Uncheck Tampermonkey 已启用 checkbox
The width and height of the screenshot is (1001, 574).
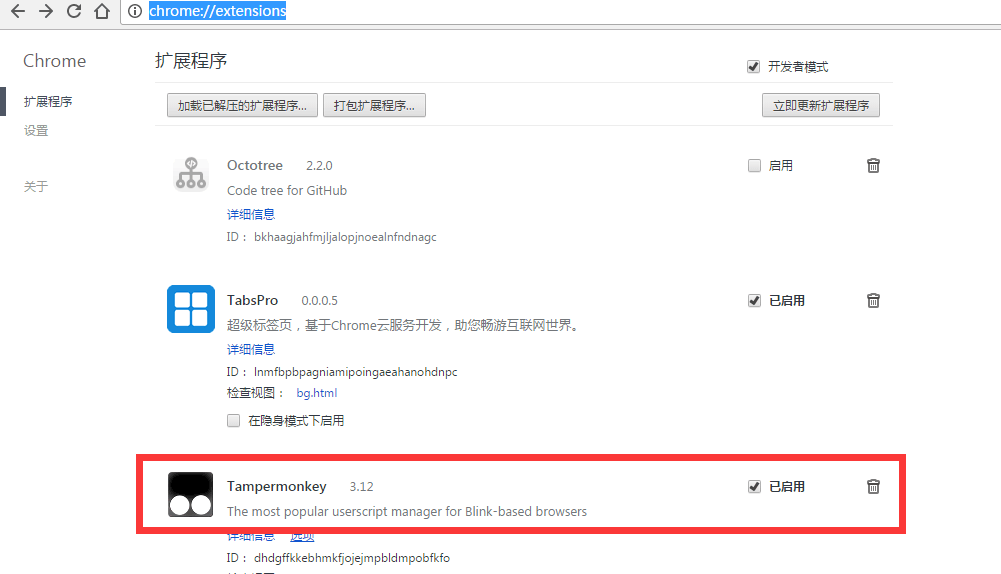(754, 487)
